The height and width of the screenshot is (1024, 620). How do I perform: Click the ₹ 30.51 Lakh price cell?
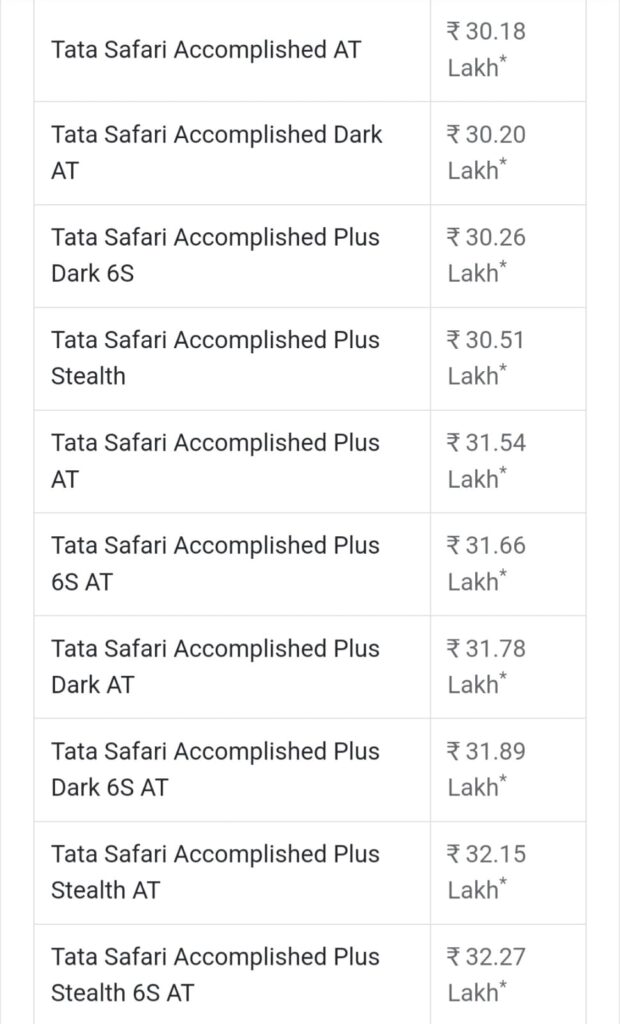pos(486,358)
